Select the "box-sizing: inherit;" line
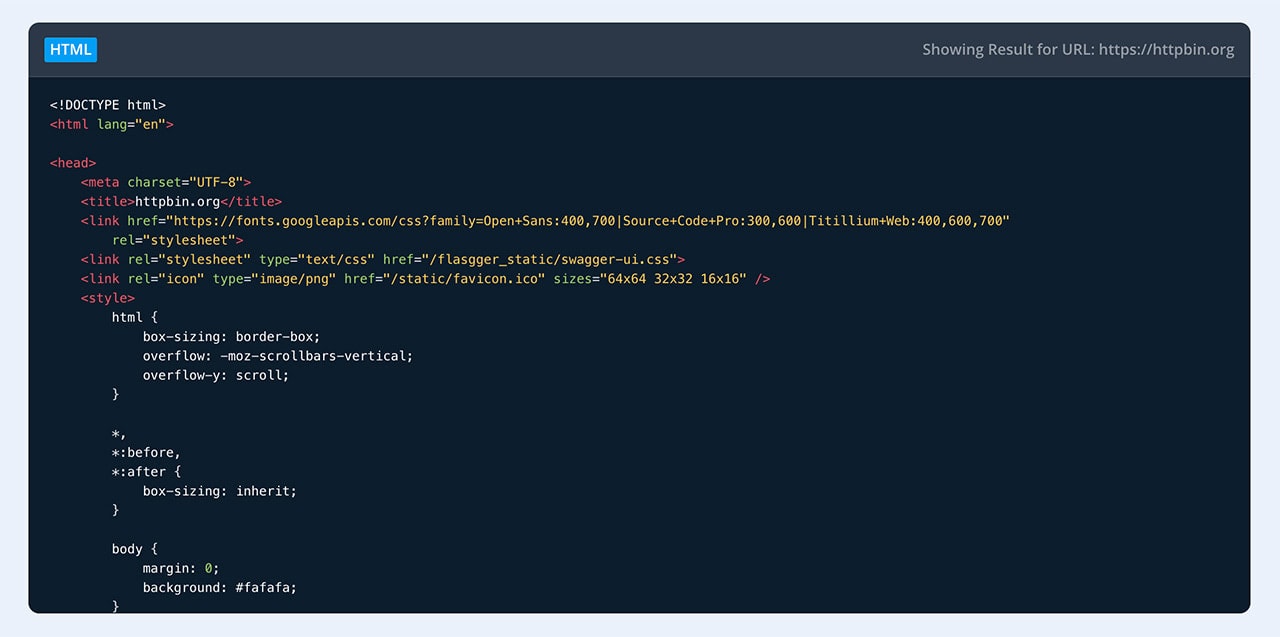Viewport: 1280px width, 637px height. 220,491
